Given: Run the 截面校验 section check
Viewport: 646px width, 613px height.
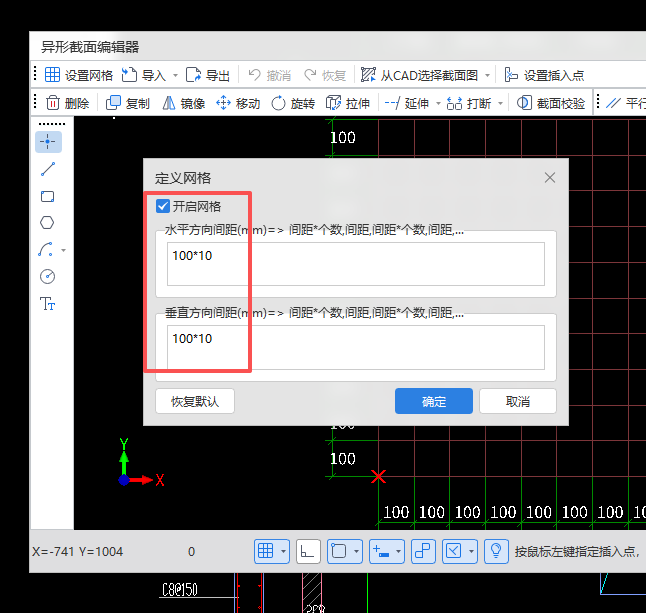Looking at the screenshot, I should pos(551,103).
